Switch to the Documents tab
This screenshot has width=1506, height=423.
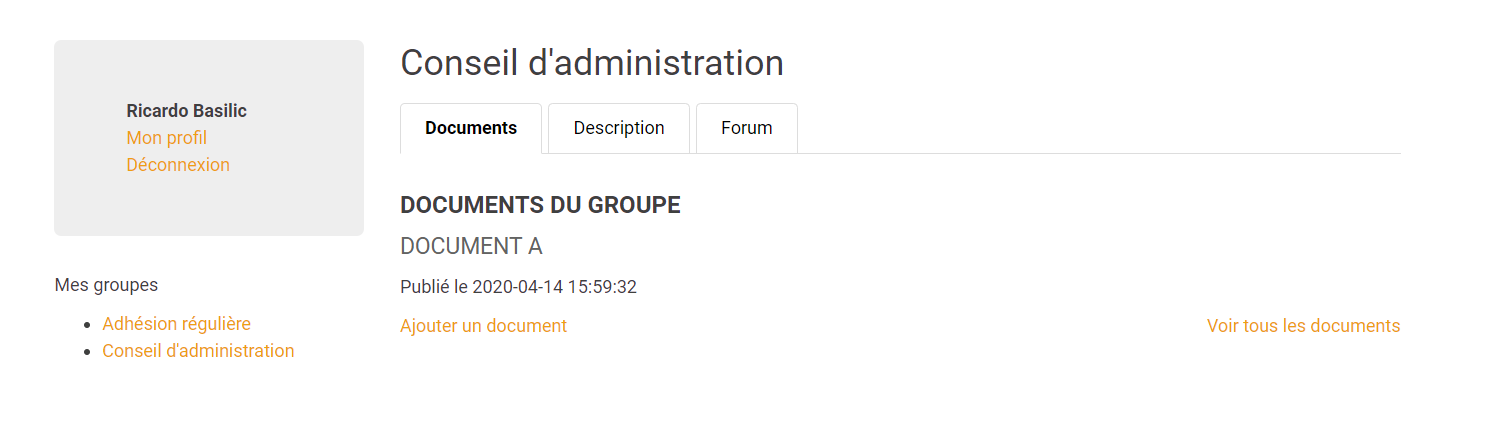(x=471, y=128)
